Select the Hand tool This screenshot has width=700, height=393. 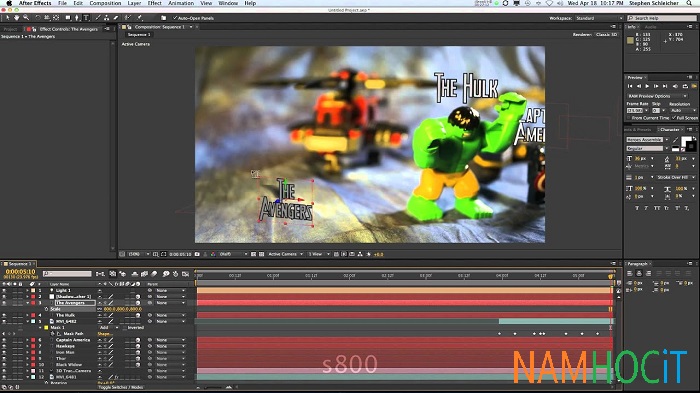(x=17, y=18)
